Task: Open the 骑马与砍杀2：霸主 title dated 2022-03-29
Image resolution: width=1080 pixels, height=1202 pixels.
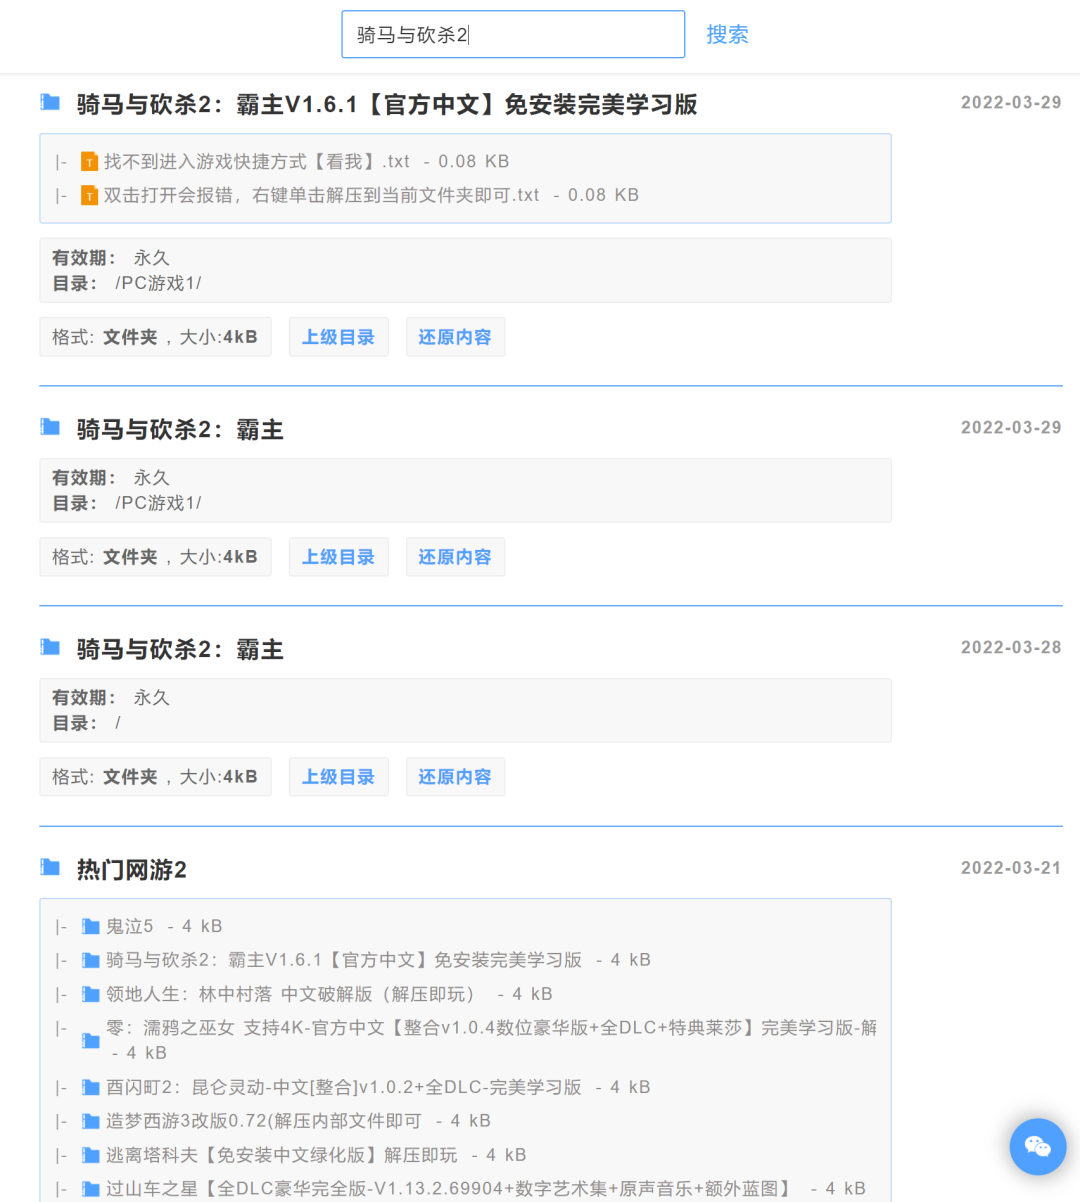Action: click(x=180, y=430)
